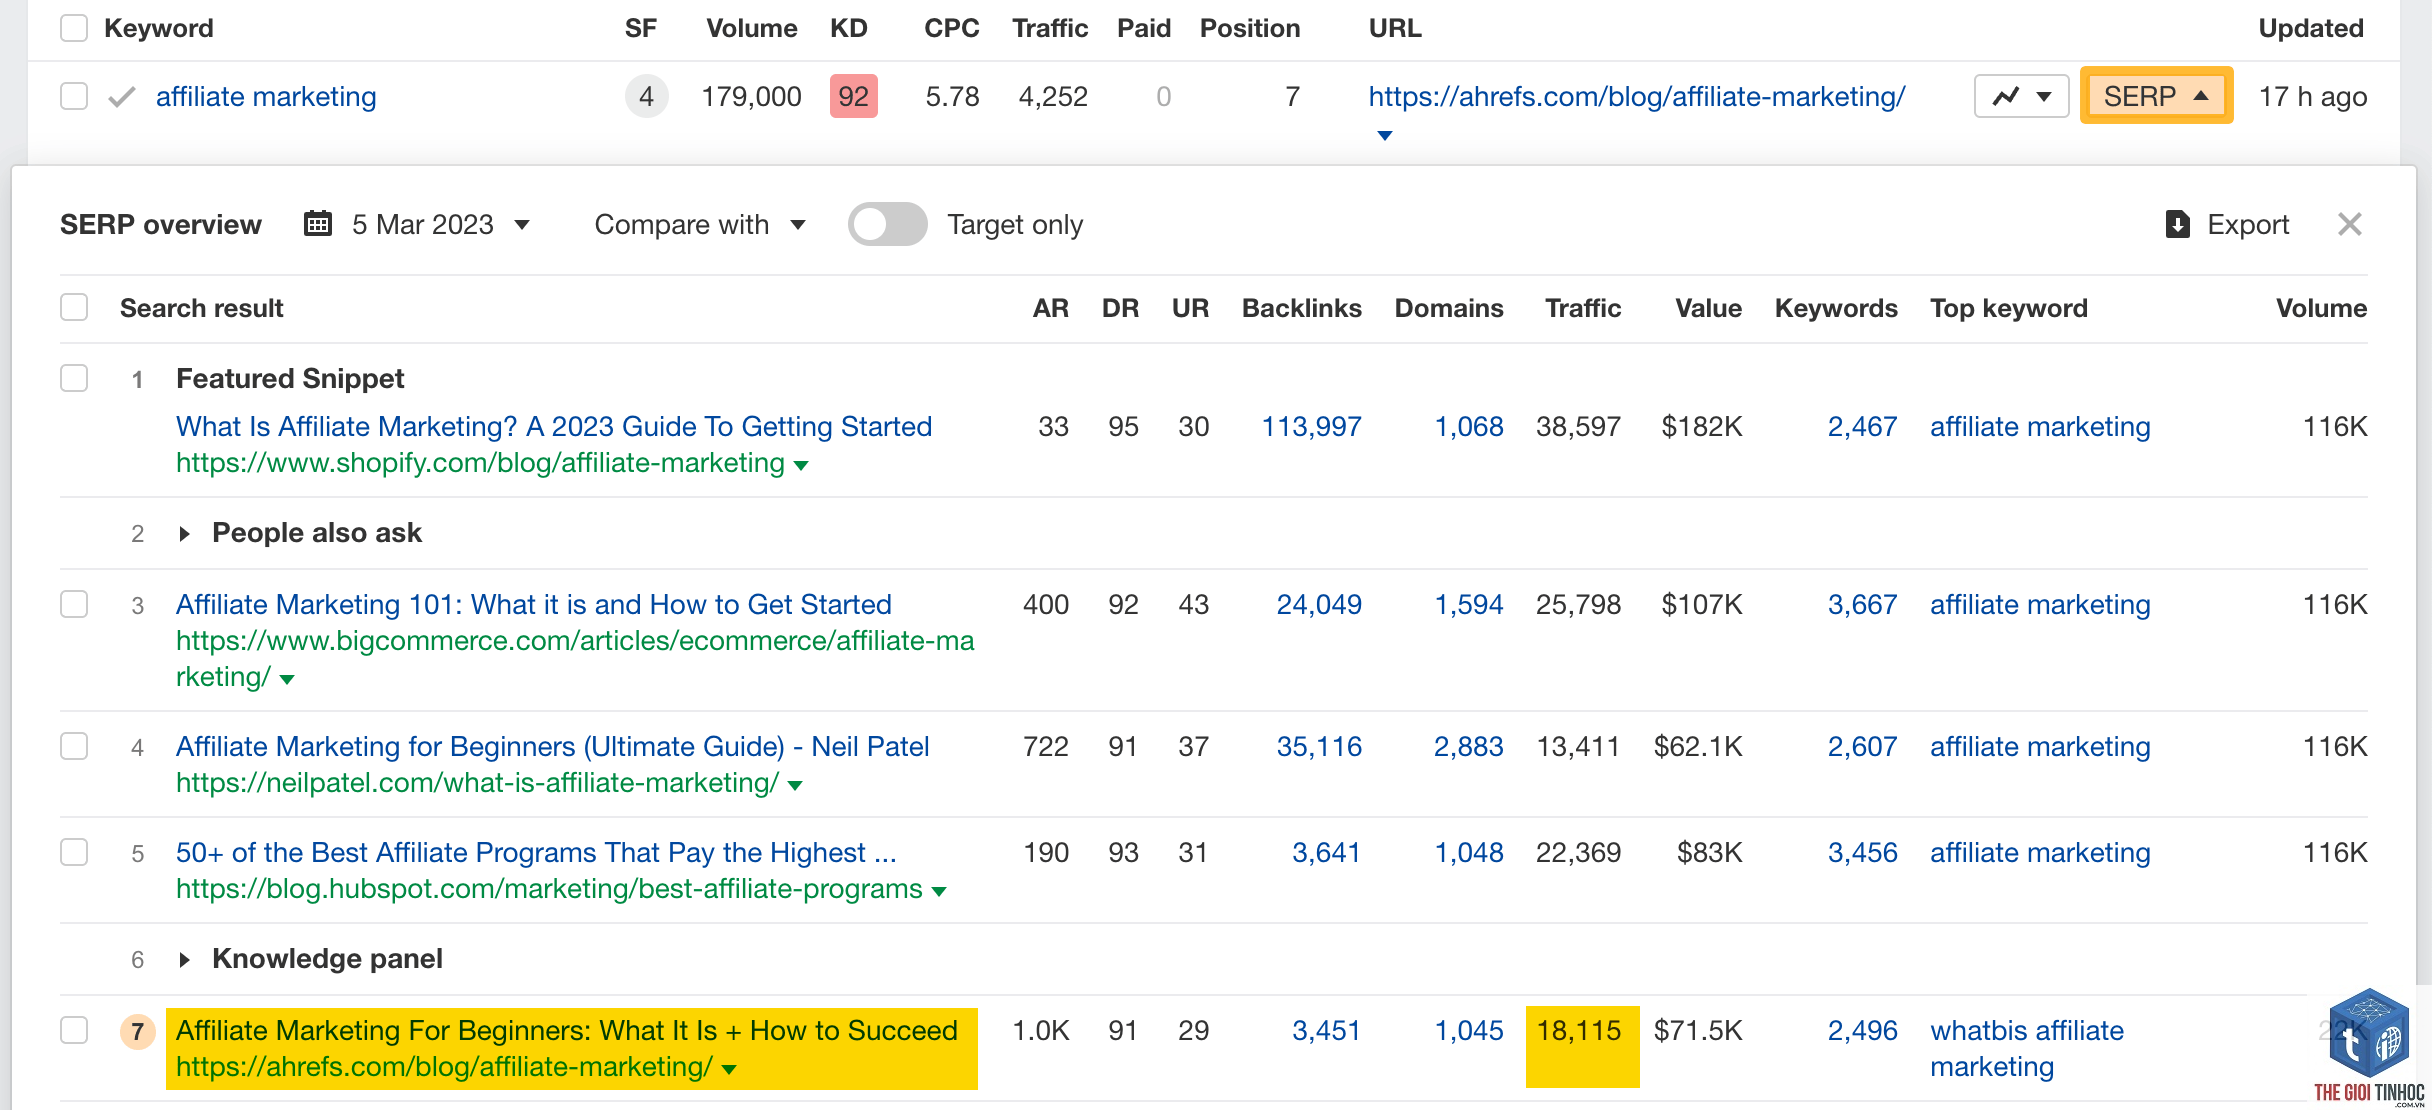Click the $107K value for BigCommerce
This screenshot has height=1110, width=2432.
coord(1702,605)
